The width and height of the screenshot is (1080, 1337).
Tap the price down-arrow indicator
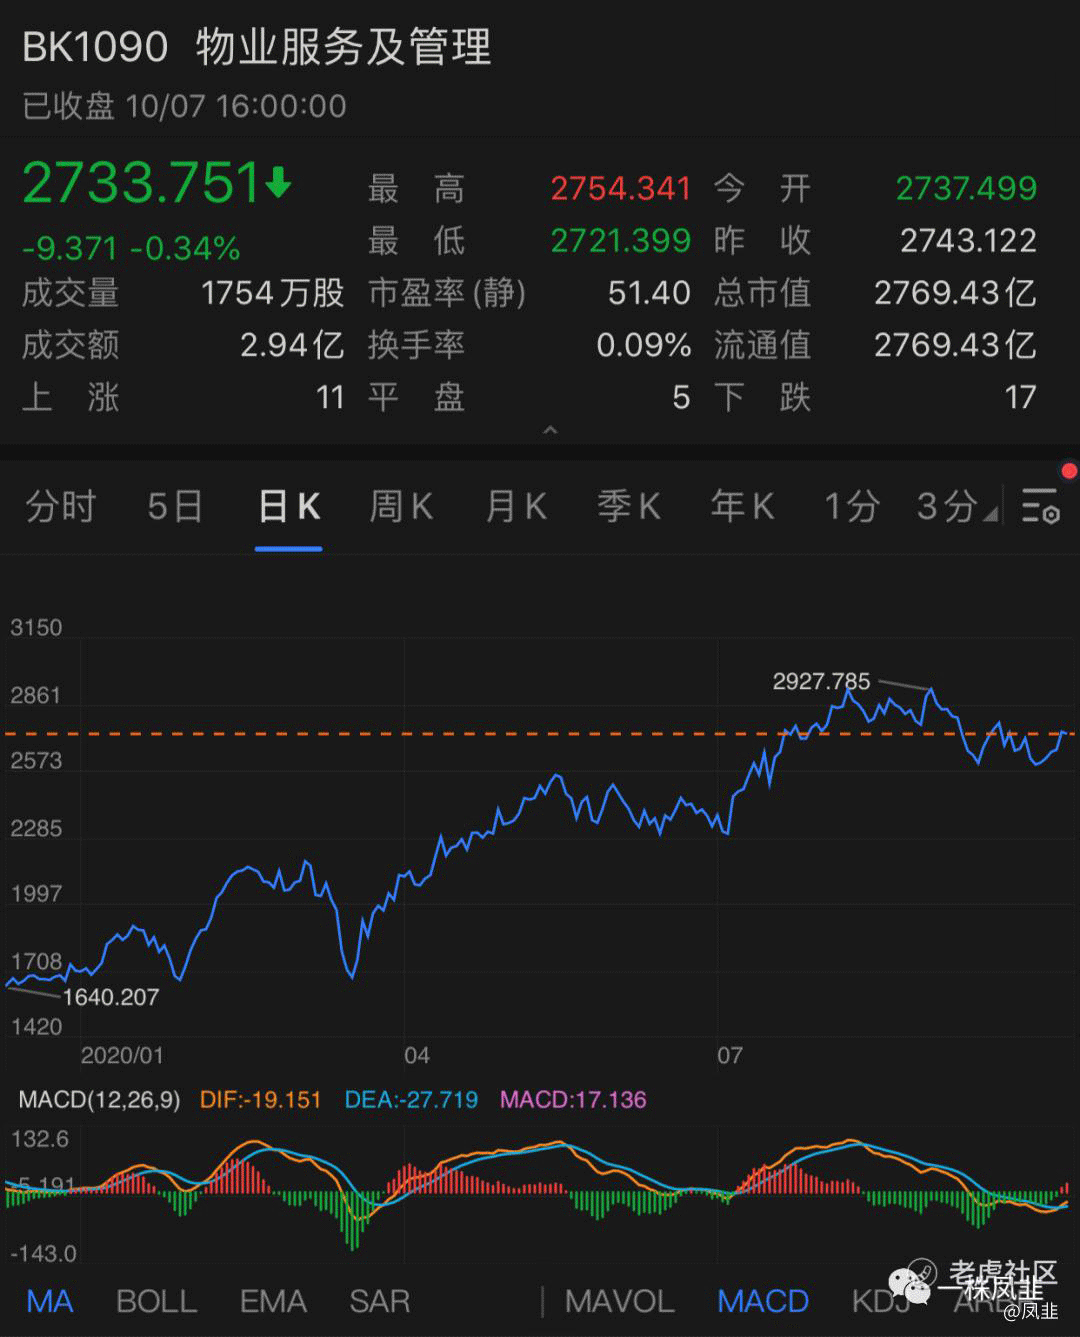pyautogui.click(x=278, y=183)
